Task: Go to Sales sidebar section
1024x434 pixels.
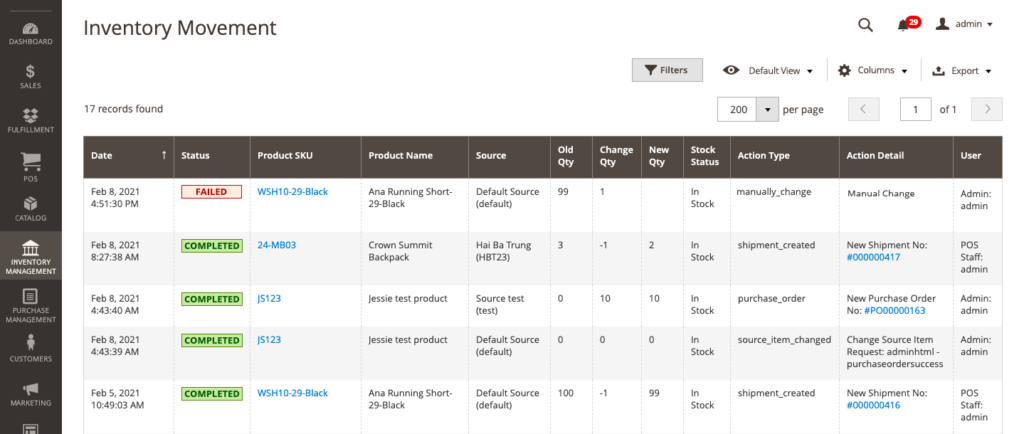Action: tap(31, 77)
